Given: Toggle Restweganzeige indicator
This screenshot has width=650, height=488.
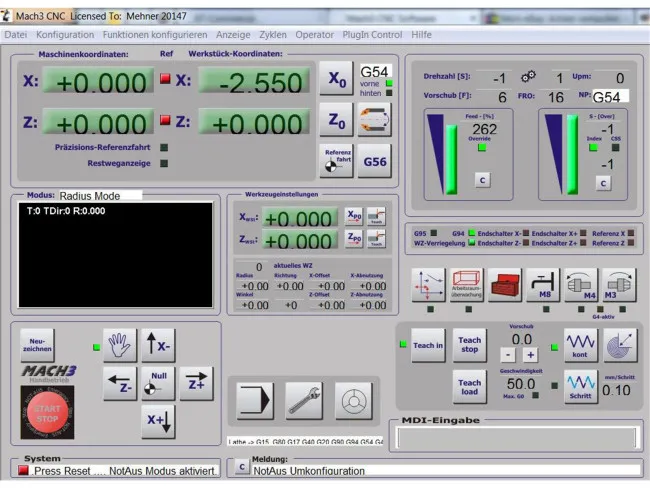Looking at the screenshot, I should click(164, 163).
